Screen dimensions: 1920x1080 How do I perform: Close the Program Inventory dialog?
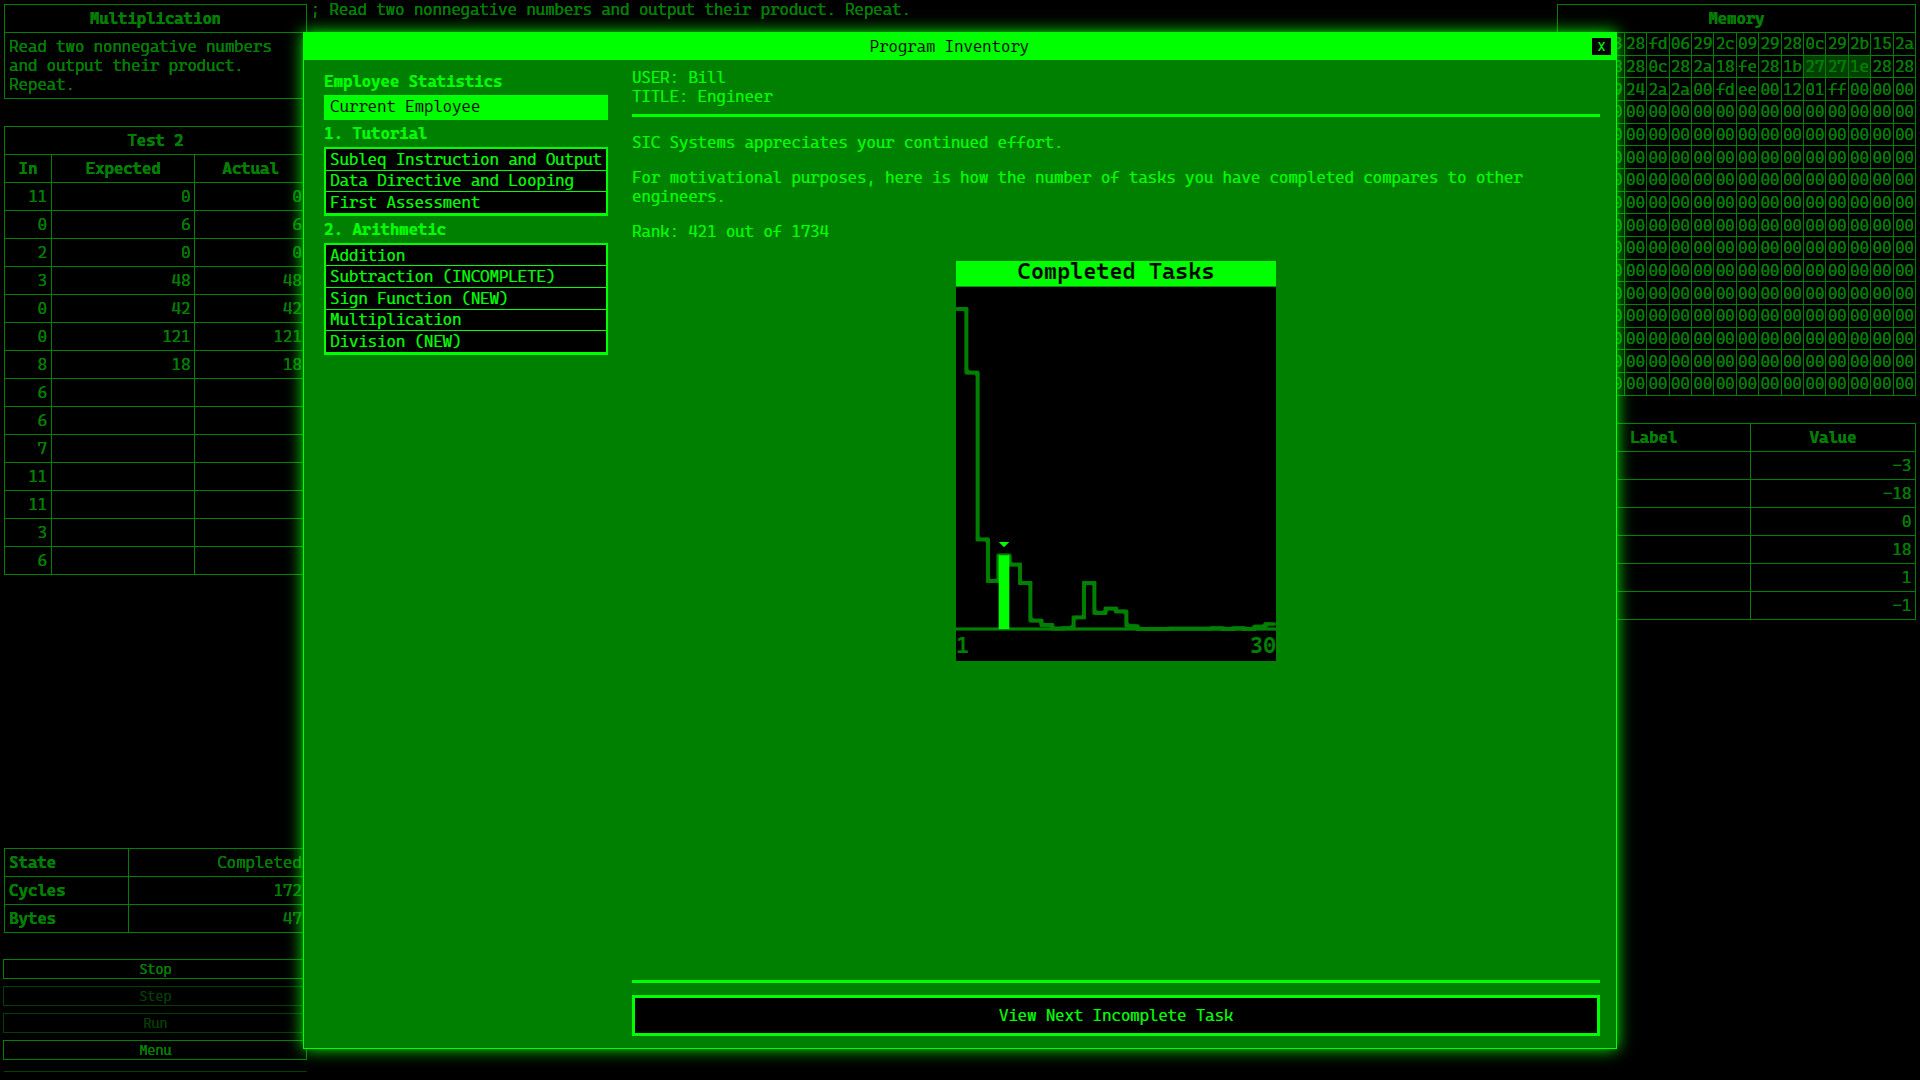point(1601,46)
